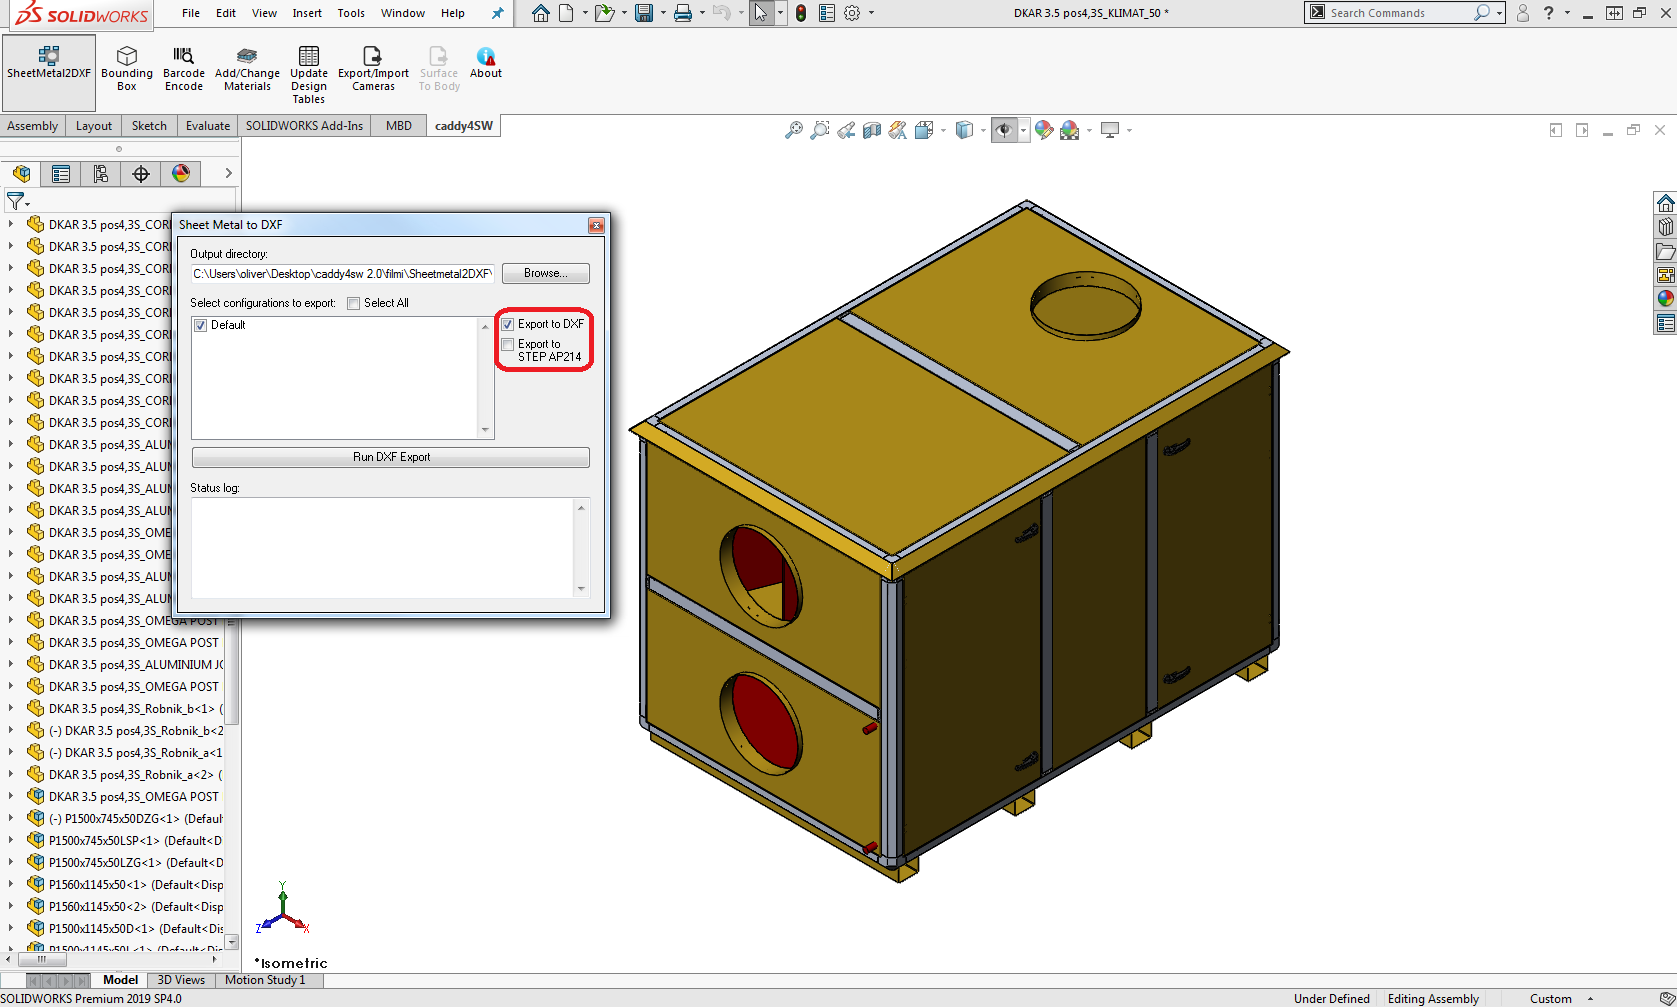Image resolution: width=1677 pixels, height=1007 pixels.
Task: Open the Bounding Box tool
Action: (x=127, y=67)
